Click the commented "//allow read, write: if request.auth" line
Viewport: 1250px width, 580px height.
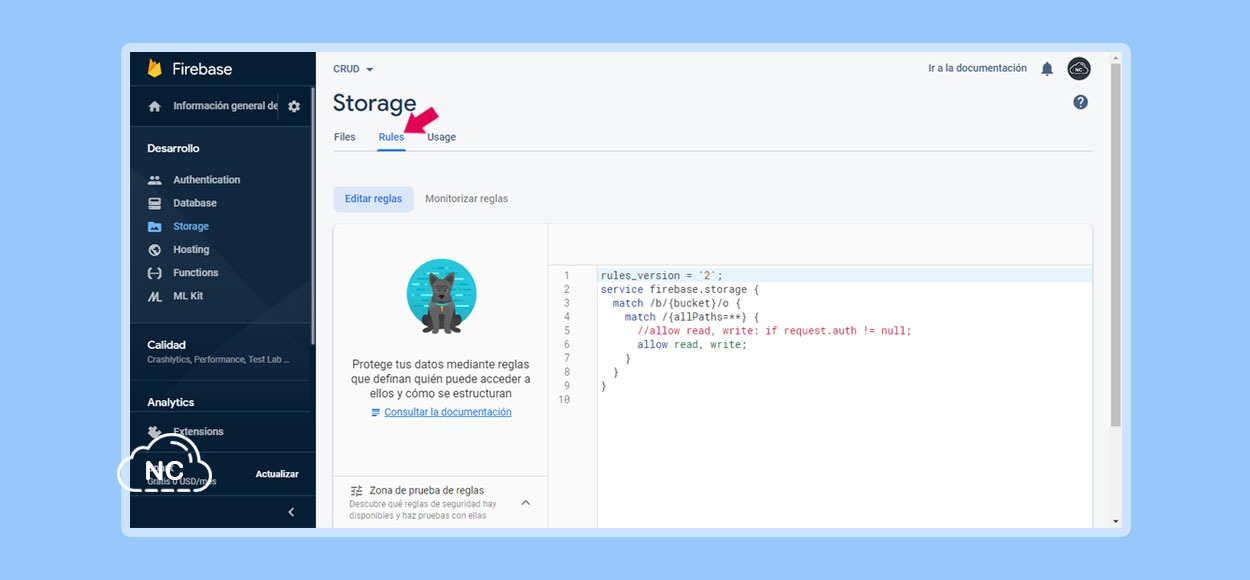[775, 331]
